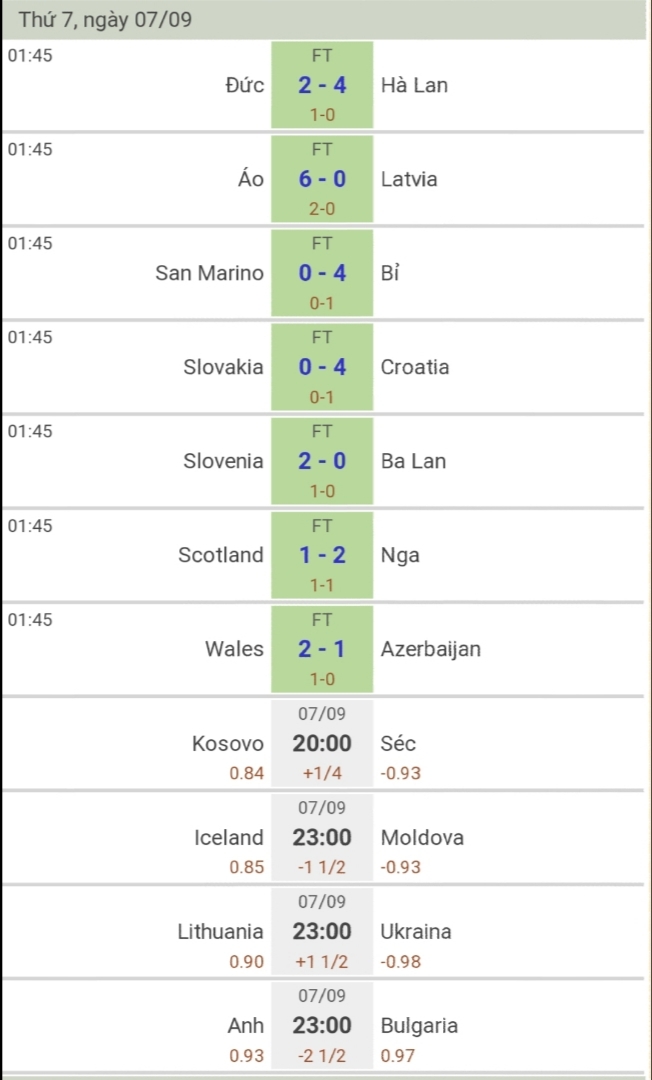Select the Ba Lan team name
The image size is (652, 1080).
[x=413, y=461]
